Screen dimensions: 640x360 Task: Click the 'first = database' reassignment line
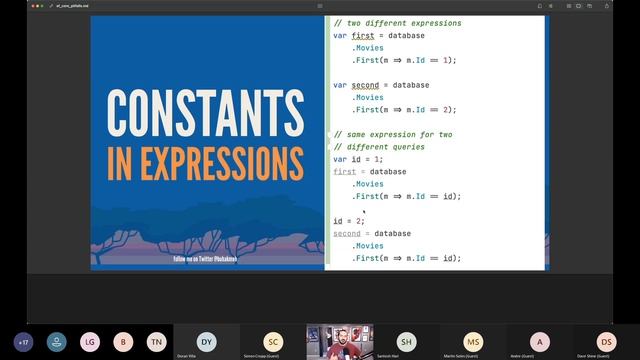[370, 172]
